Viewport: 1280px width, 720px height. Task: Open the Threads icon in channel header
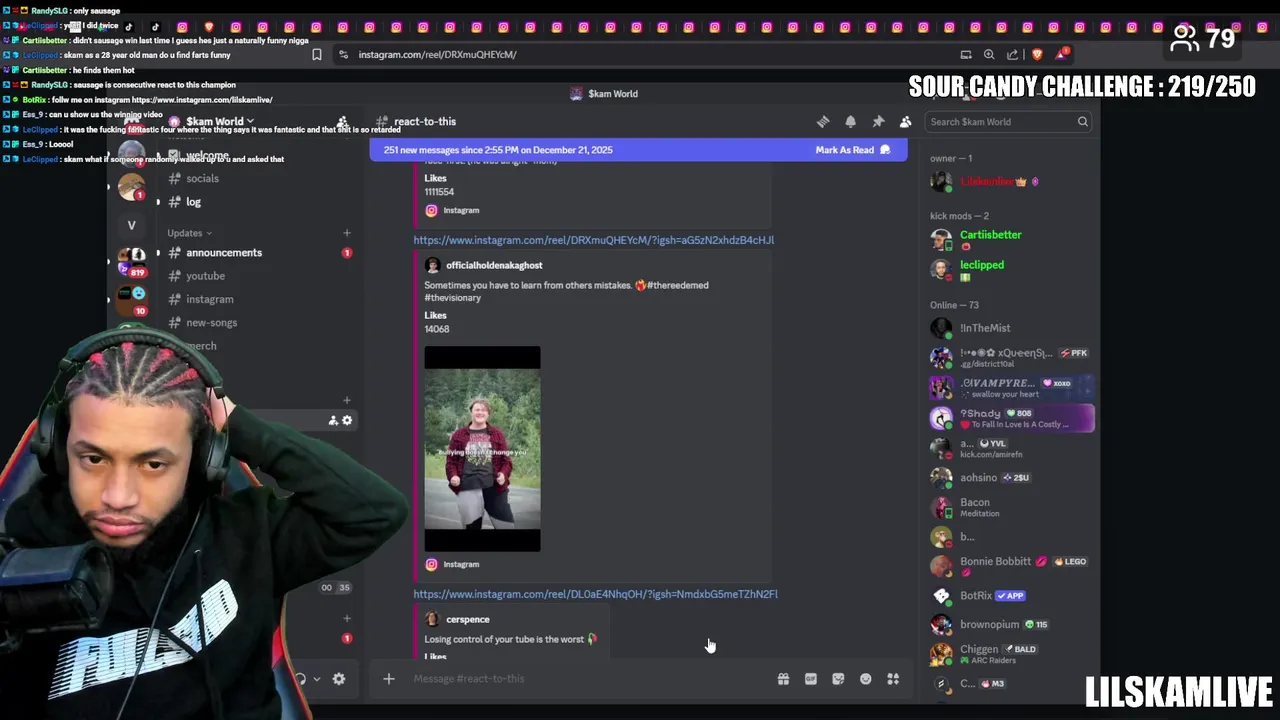point(823,122)
